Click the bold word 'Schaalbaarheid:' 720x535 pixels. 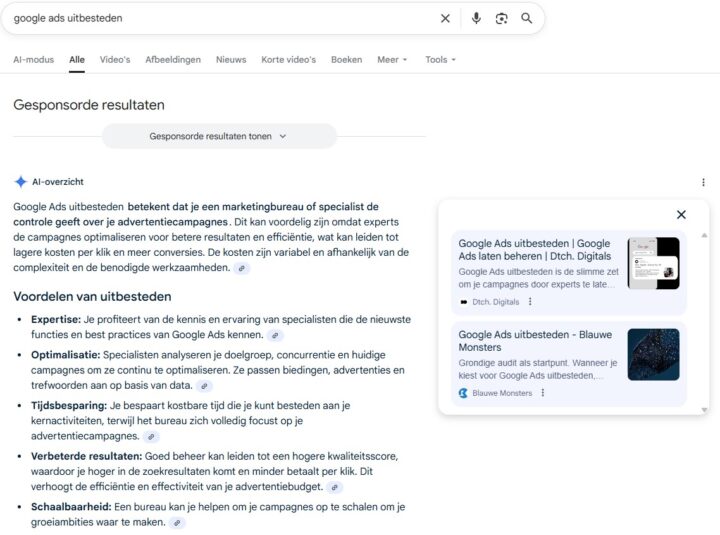tap(71, 507)
